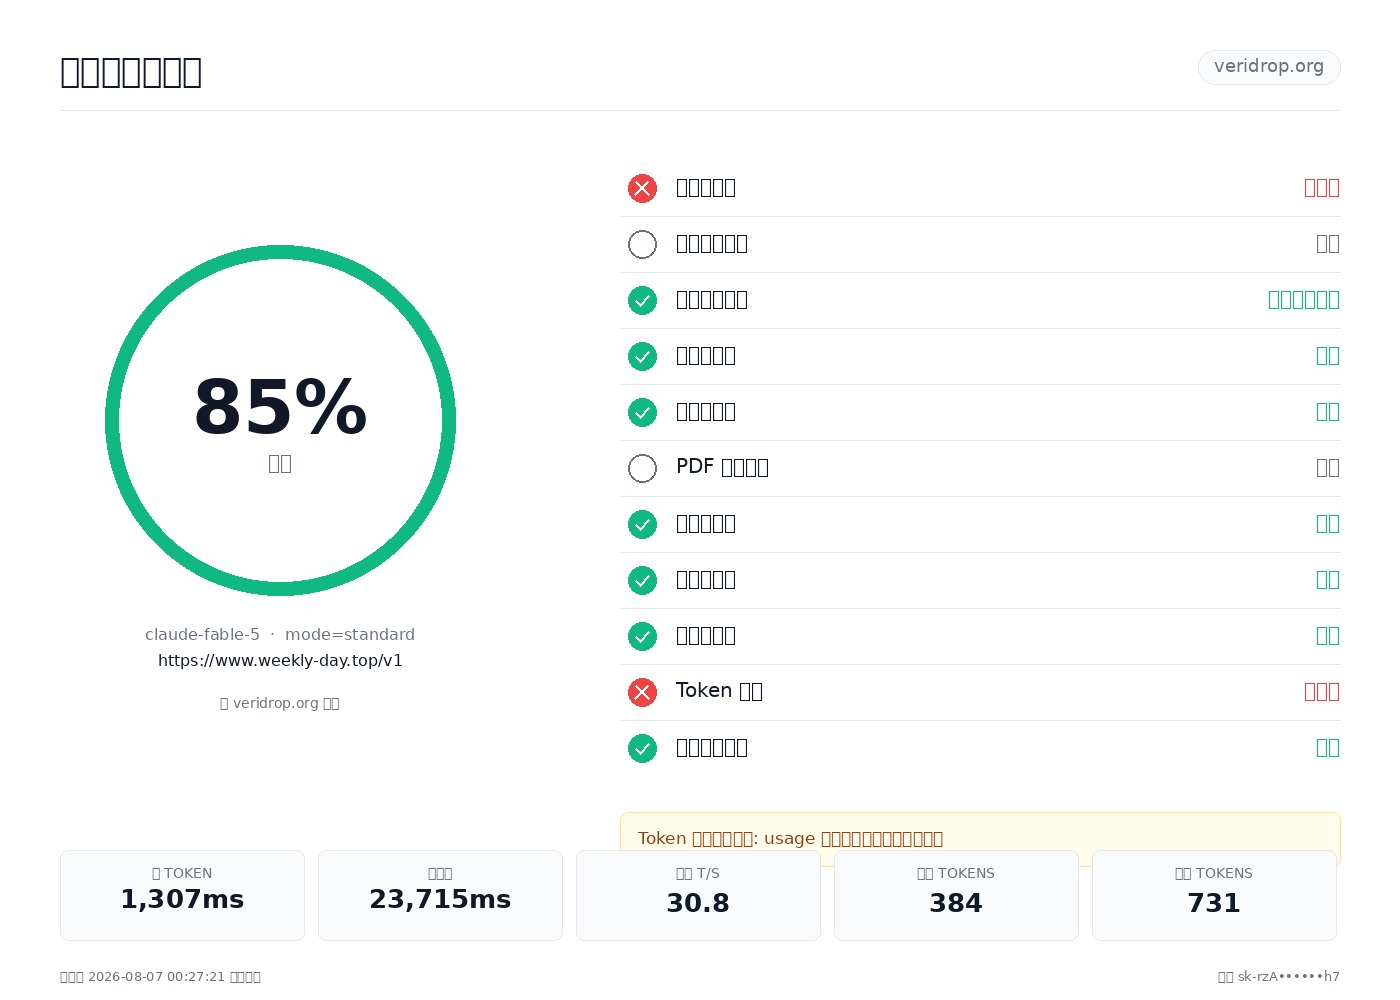
Task: Click the empty circle just below the top red X
Action: [642, 244]
